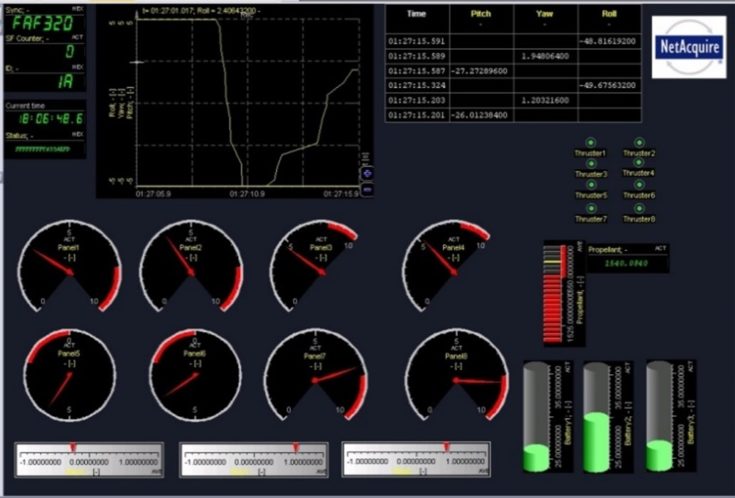Click the Thruster5 indicator light
Image resolution: width=735 pixels, height=498 pixels.
pyautogui.click(x=591, y=184)
